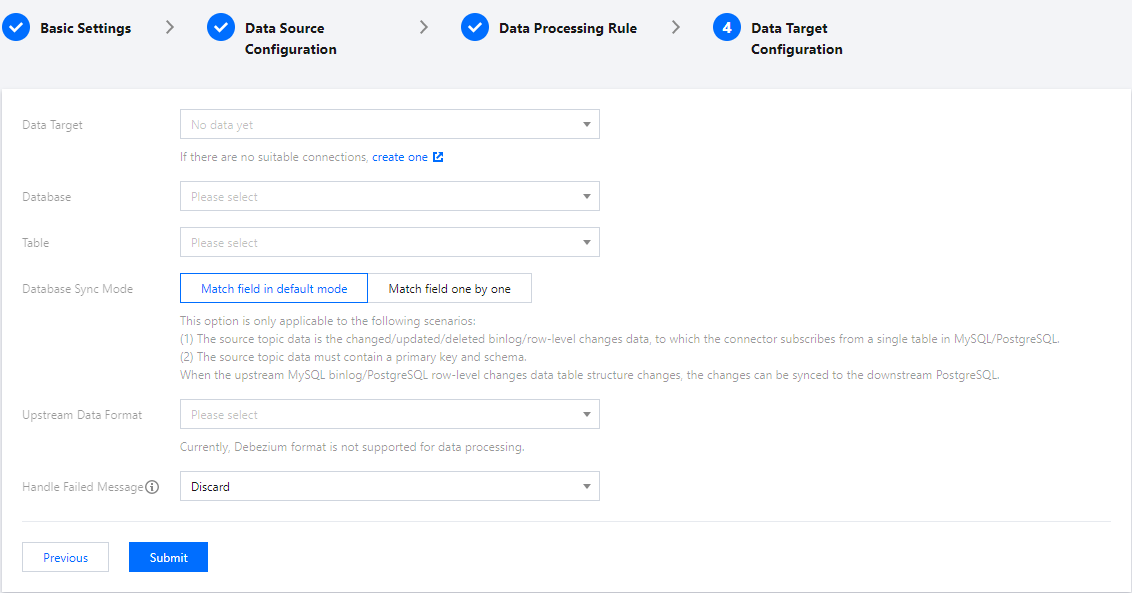Go to the Data Processing Rule step

coord(567,28)
